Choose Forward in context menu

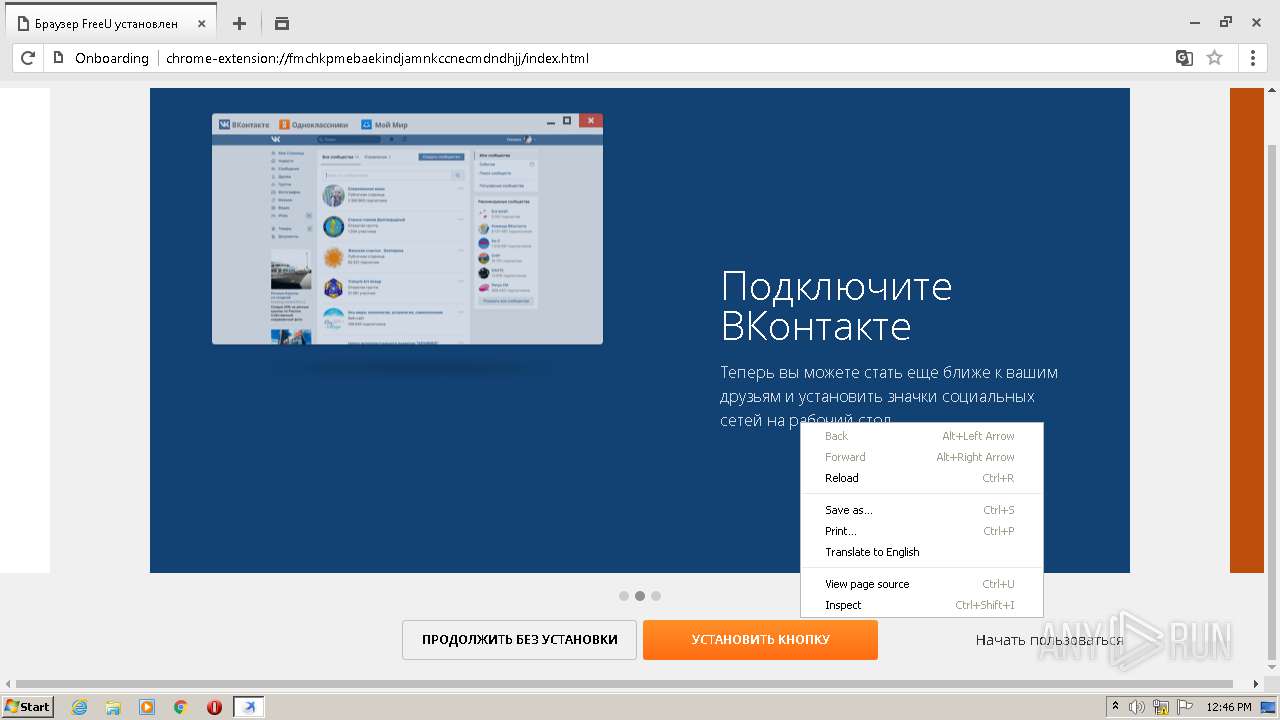point(922,457)
